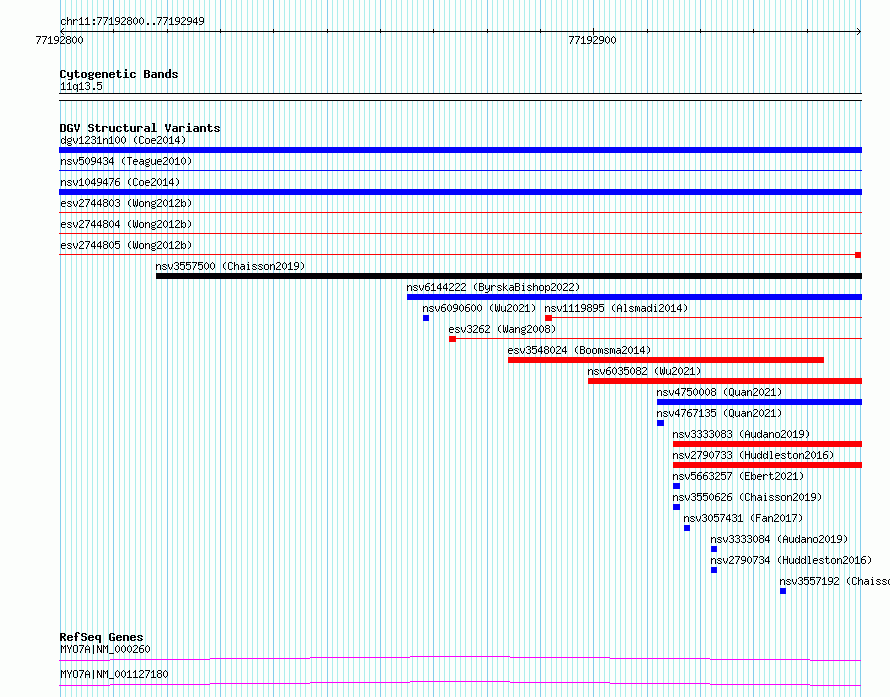Click the MYO7A|NM_000260 gene label
The height and width of the screenshot is (697, 890).
pos(105,649)
